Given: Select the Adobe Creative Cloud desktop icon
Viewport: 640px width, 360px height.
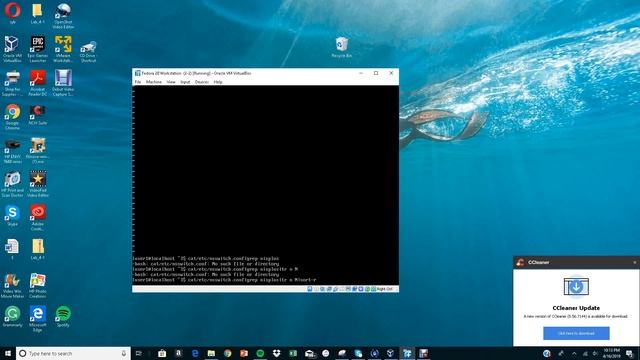Looking at the screenshot, I should pyautogui.click(x=38, y=218).
